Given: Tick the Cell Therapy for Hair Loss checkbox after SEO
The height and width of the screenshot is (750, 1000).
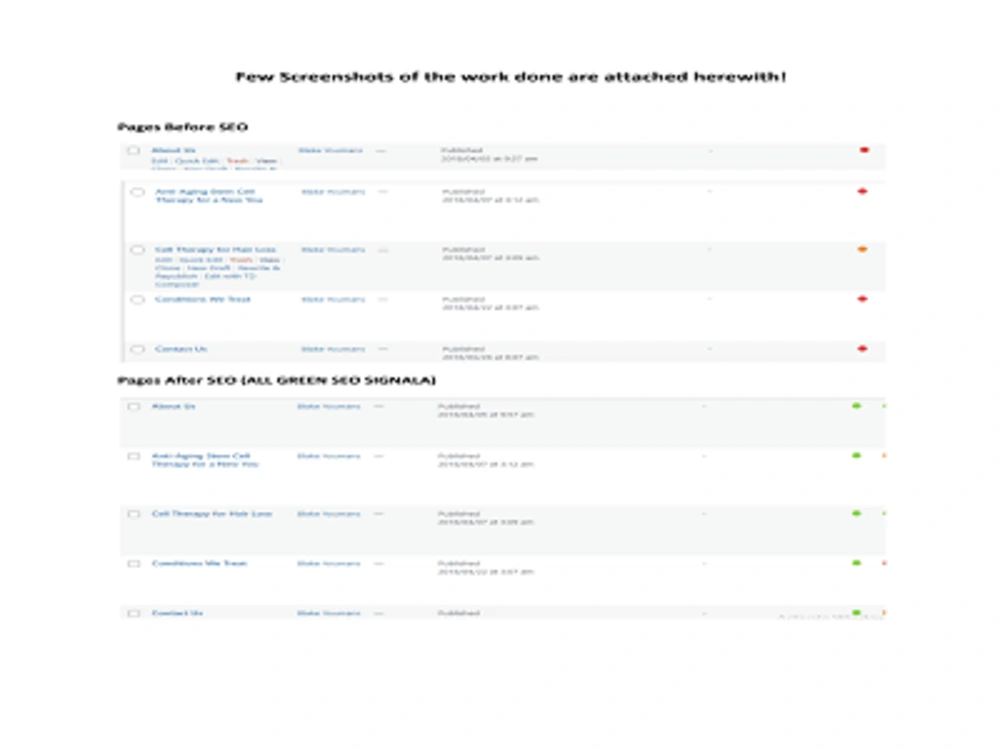Looking at the screenshot, I should pos(133,514).
